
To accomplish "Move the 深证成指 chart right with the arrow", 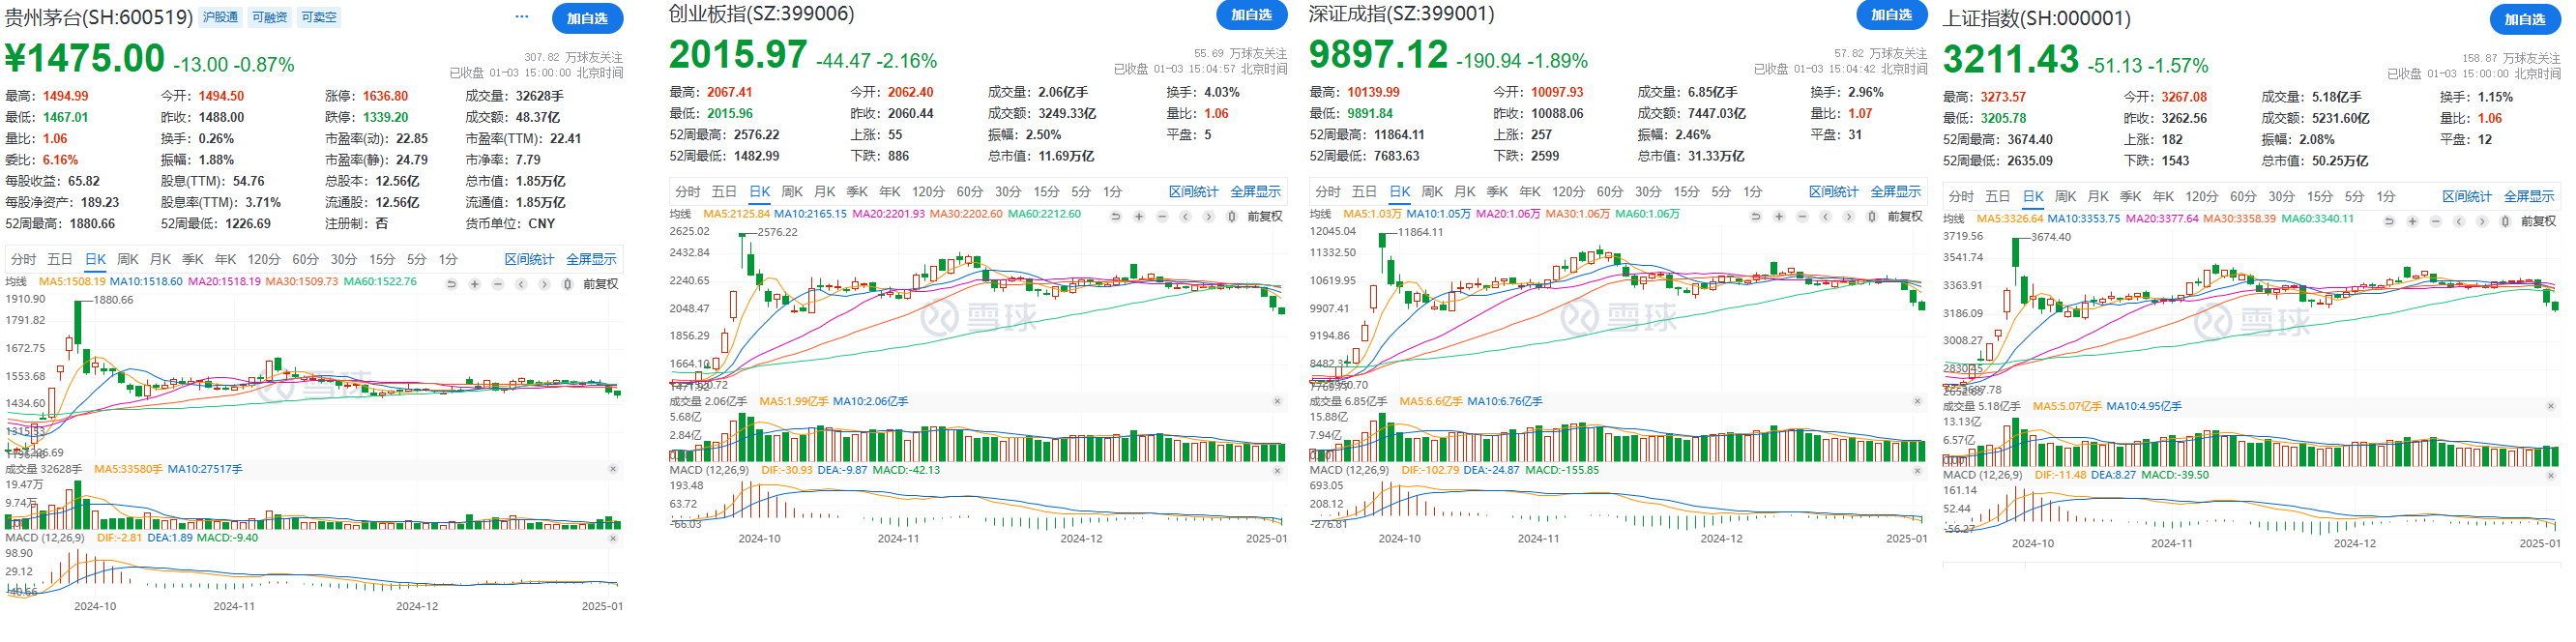I will coord(1848,216).
